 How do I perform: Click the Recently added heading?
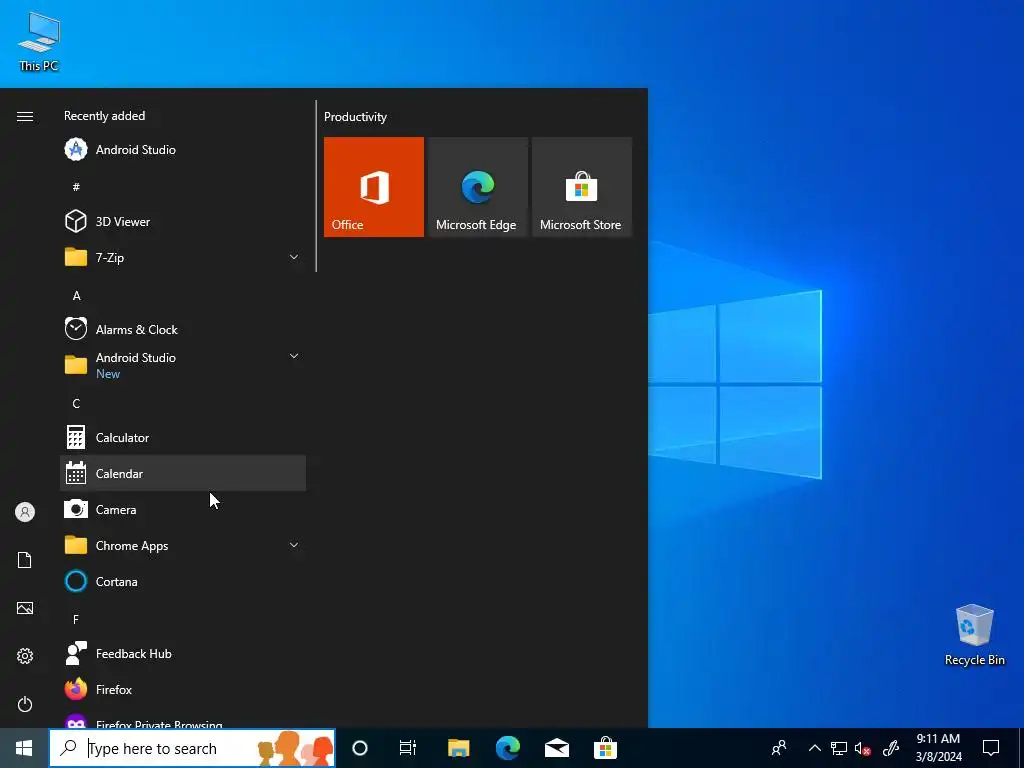tap(104, 116)
